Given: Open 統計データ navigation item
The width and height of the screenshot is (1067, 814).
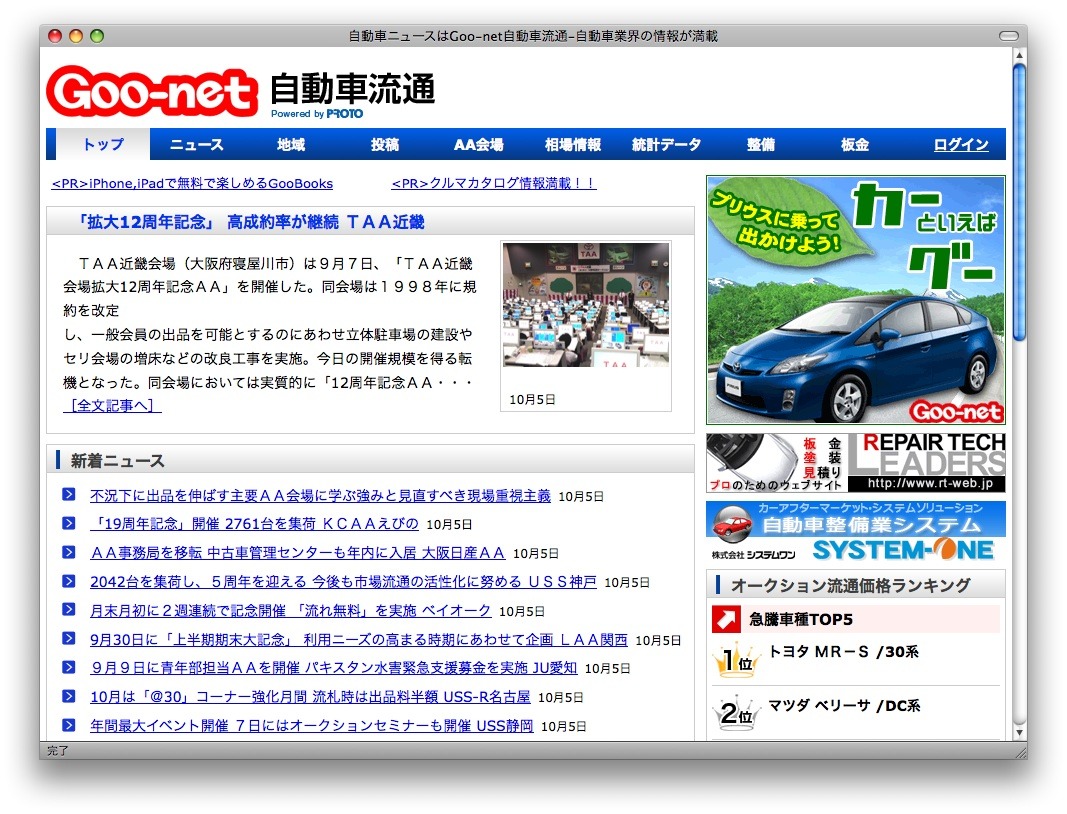Looking at the screenshot, I should [666, 144].
